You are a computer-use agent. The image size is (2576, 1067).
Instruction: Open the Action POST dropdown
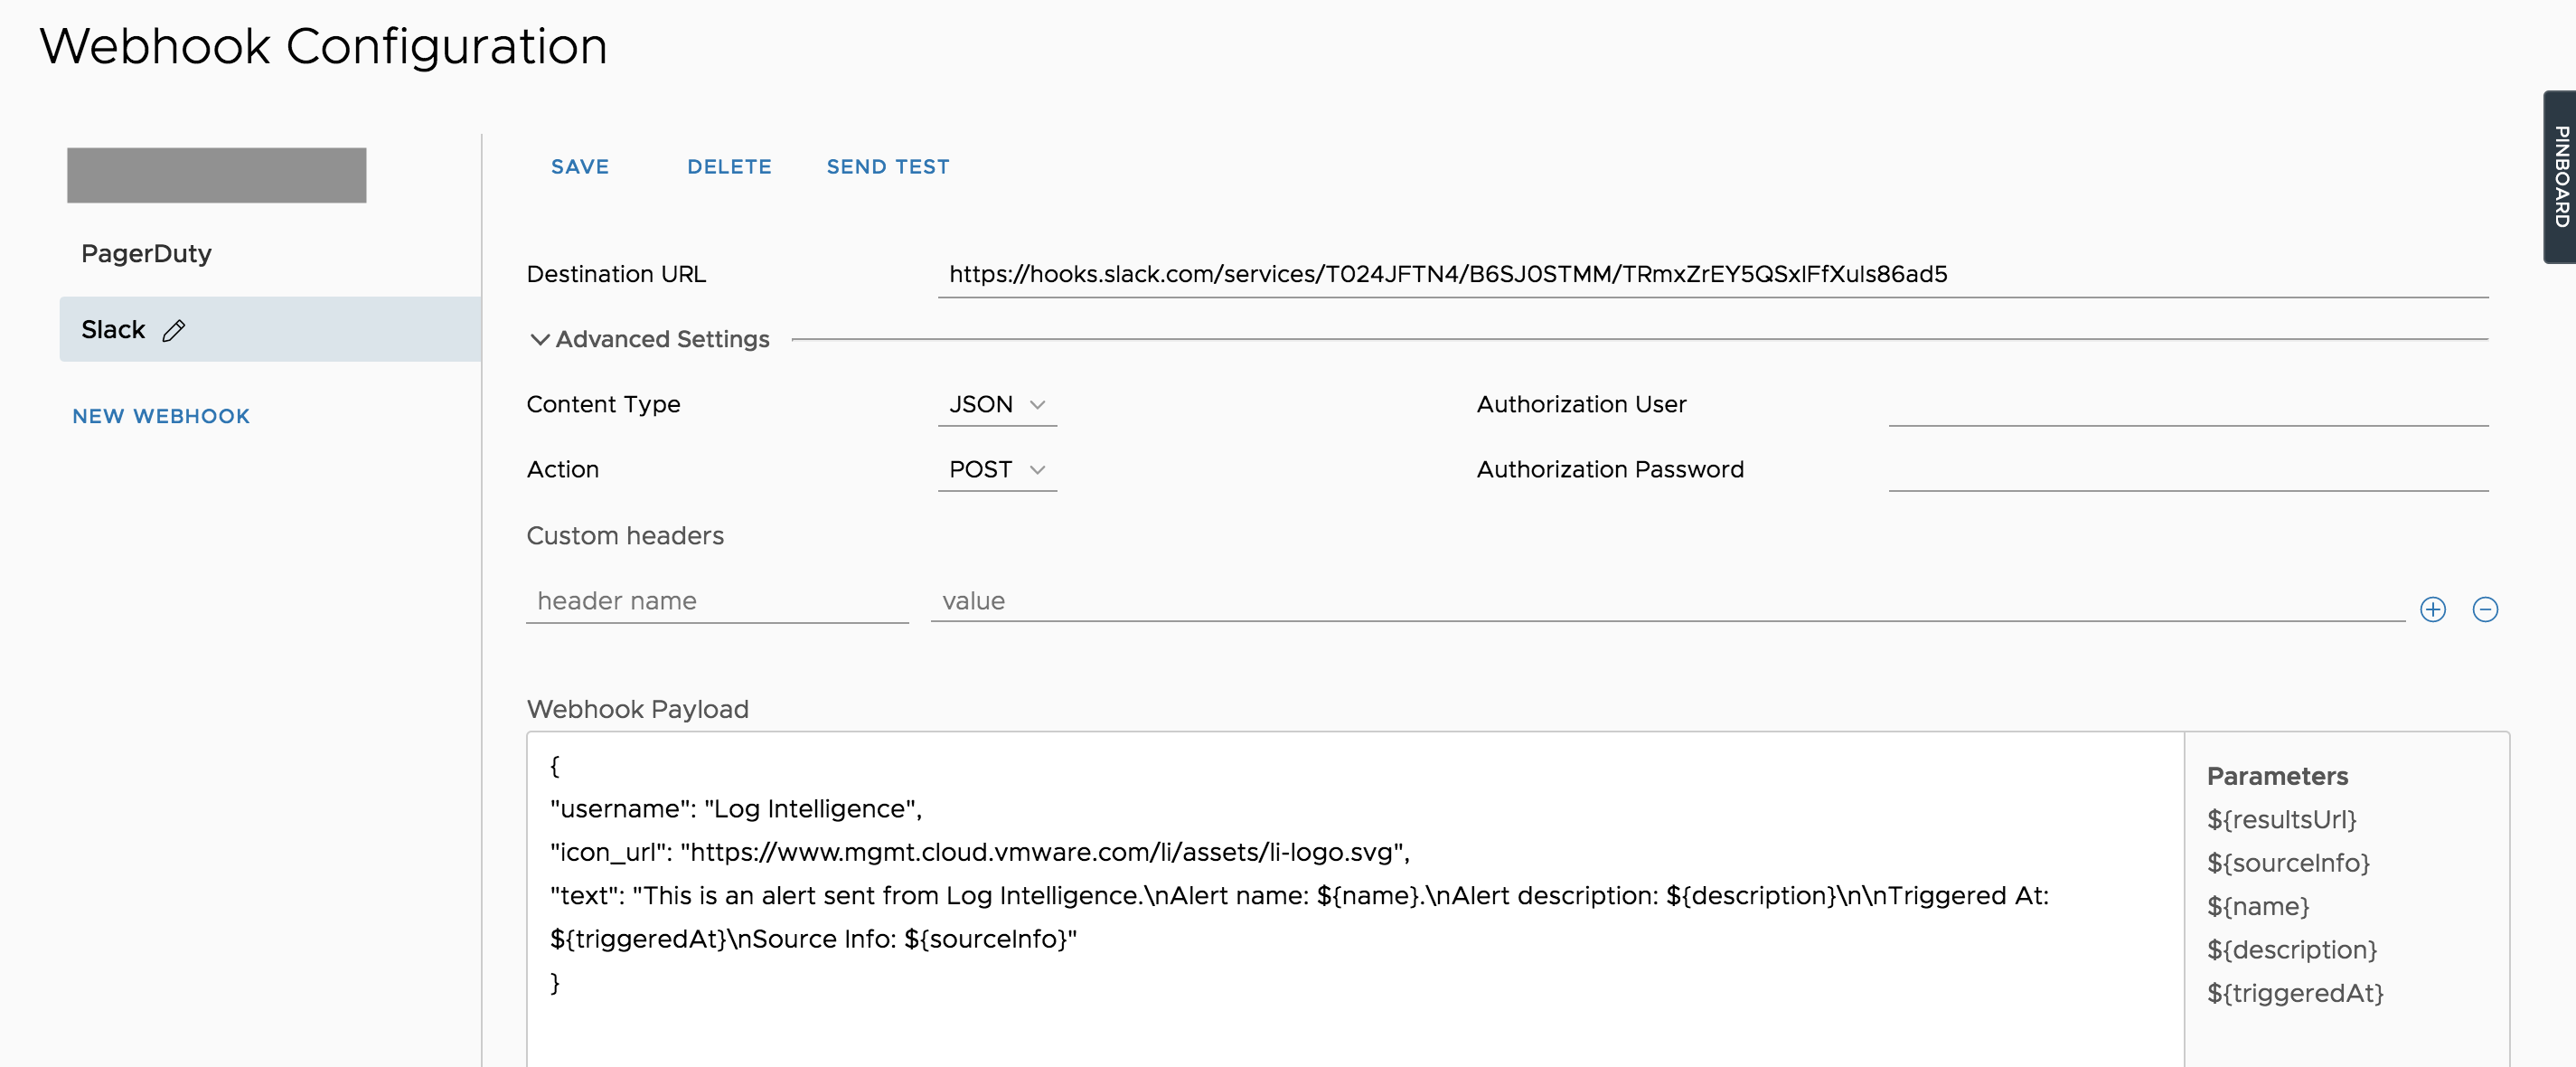pos(996,469)
